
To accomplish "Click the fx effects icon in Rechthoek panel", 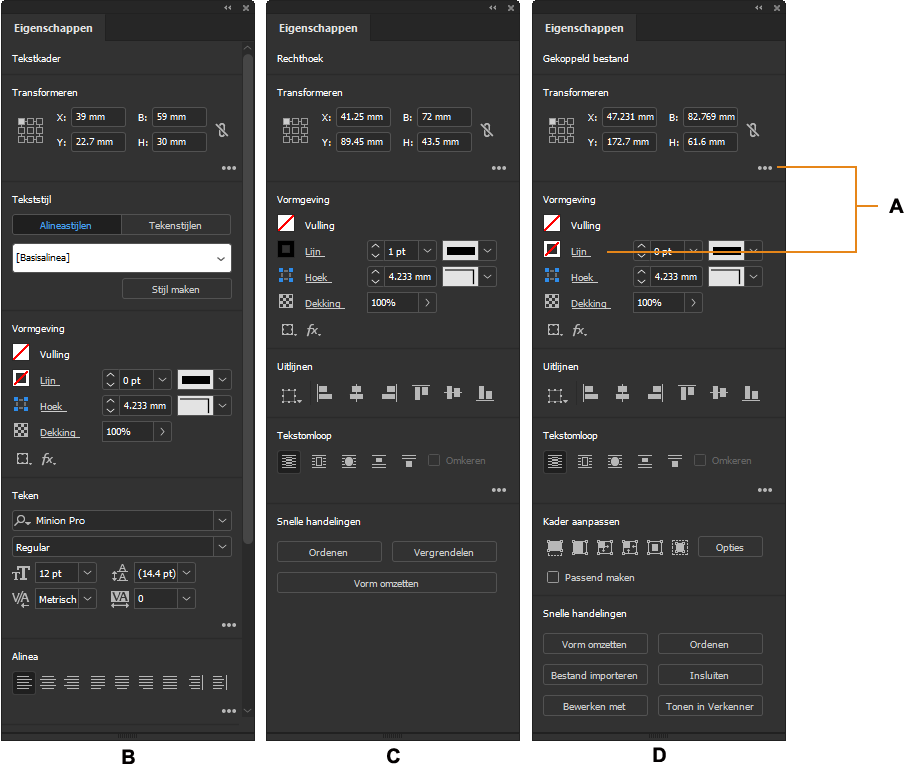I will click(313, 330).
